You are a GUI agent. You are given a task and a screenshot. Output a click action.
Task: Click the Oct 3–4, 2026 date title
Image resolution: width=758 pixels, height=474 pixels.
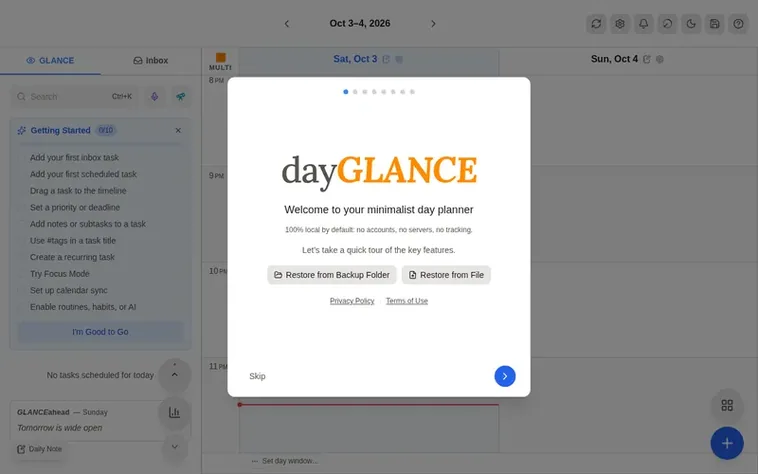tap(360, 23)
